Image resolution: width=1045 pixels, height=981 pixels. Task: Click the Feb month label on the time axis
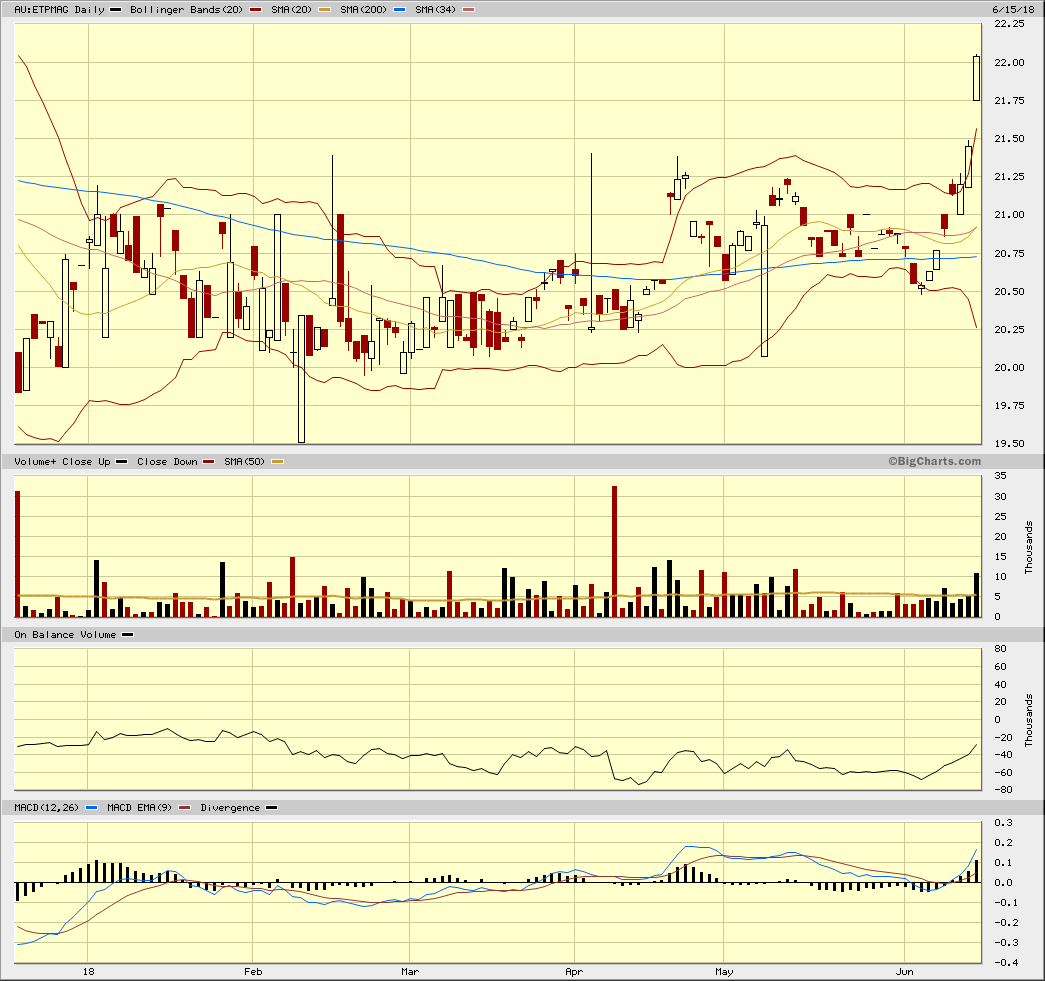pos(253,972)
